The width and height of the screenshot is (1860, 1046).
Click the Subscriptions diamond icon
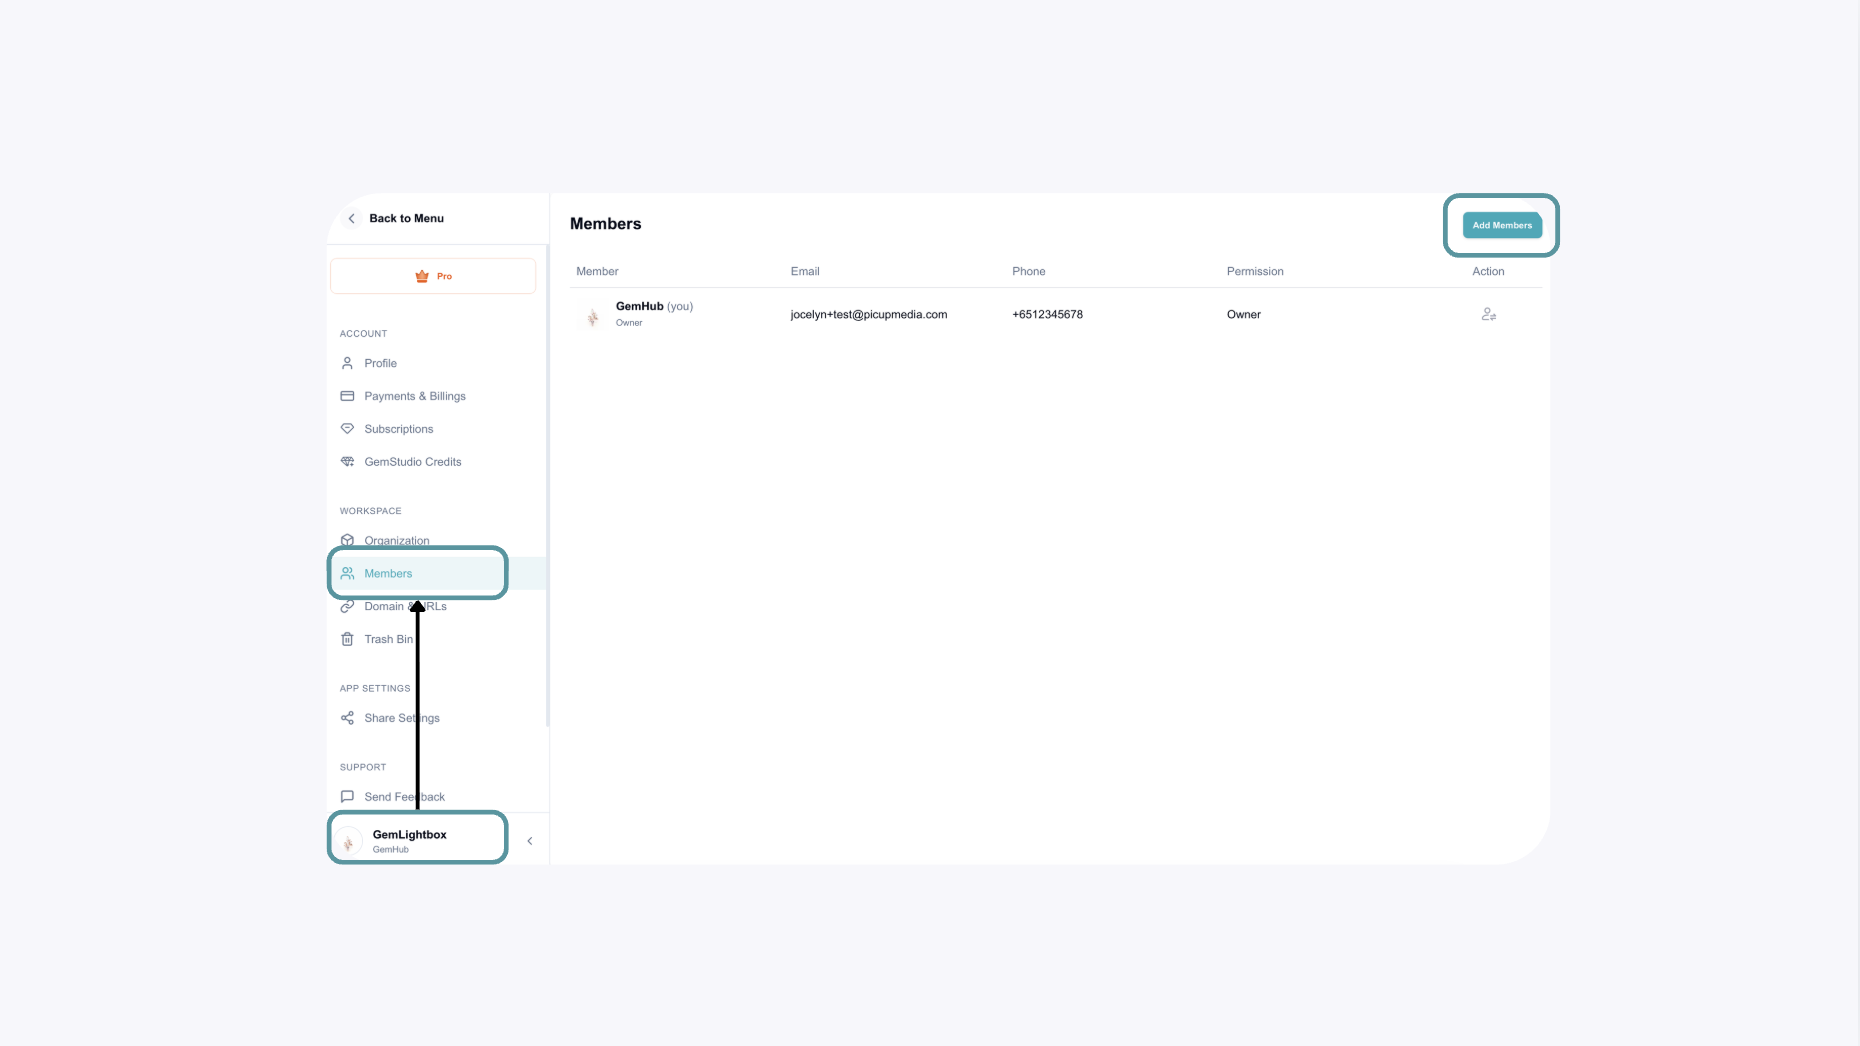click(347, 429)
